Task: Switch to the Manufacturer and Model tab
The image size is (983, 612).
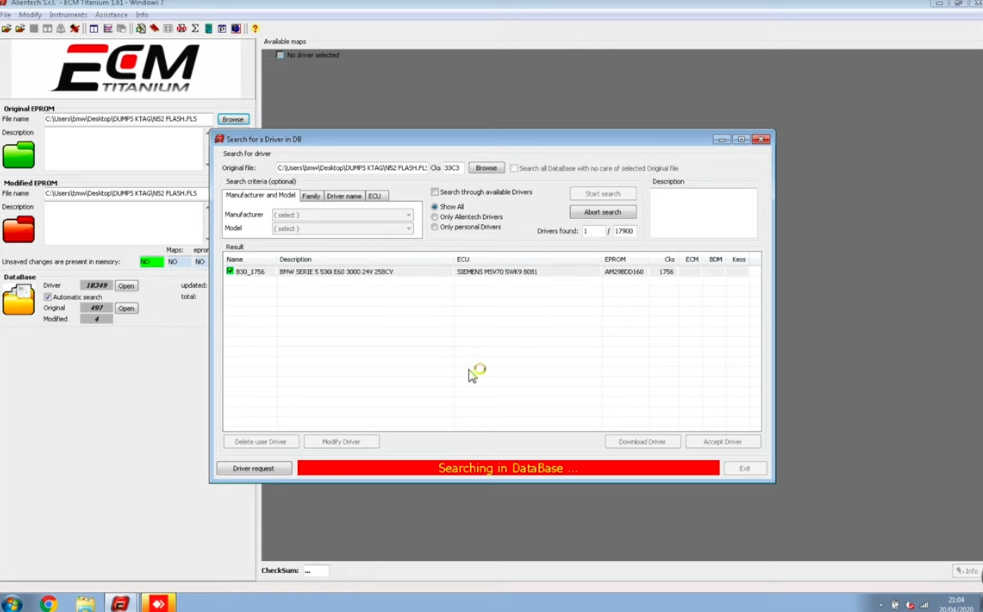Action: tap(260, 195)
